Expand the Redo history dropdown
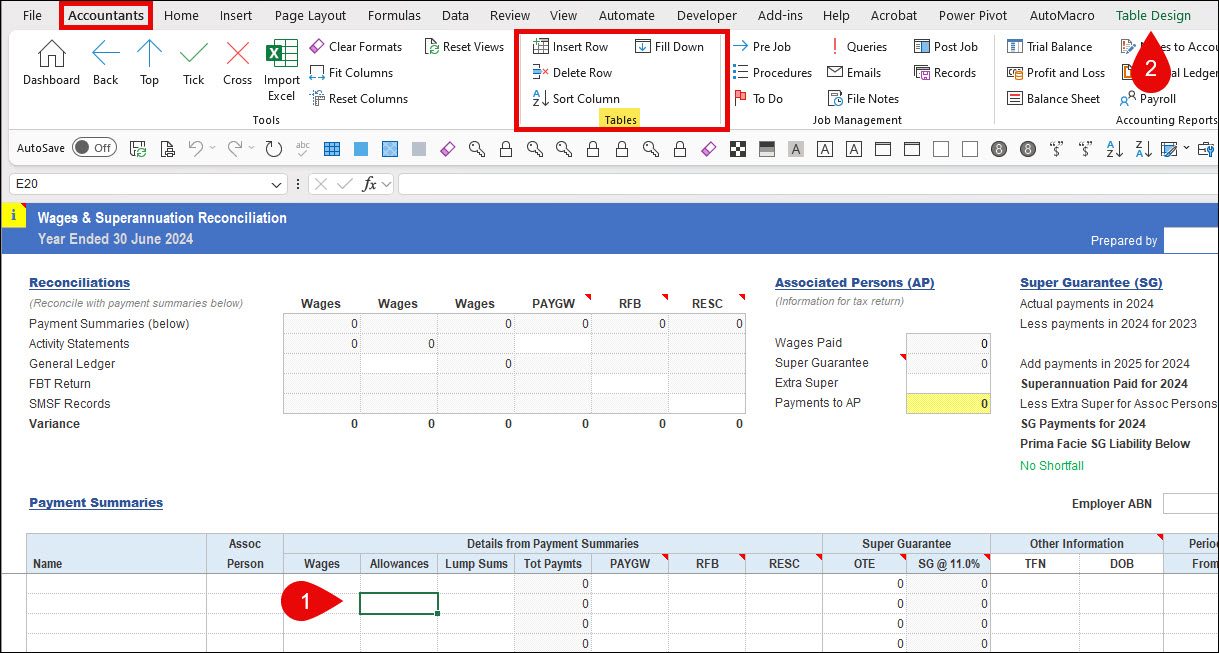 pos(252,149)
